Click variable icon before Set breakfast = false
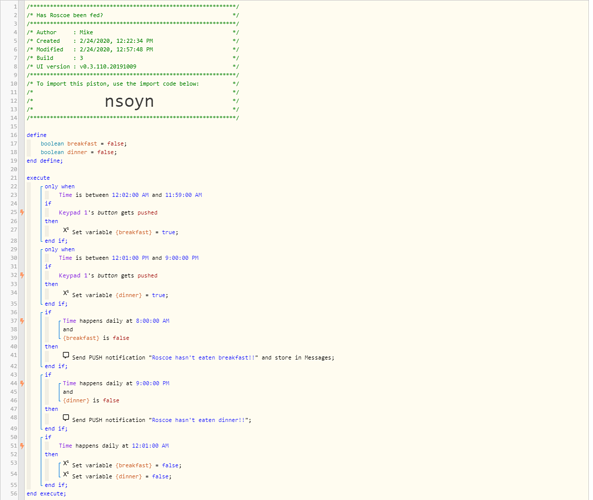Screen dimensions: 593x500 66,463
